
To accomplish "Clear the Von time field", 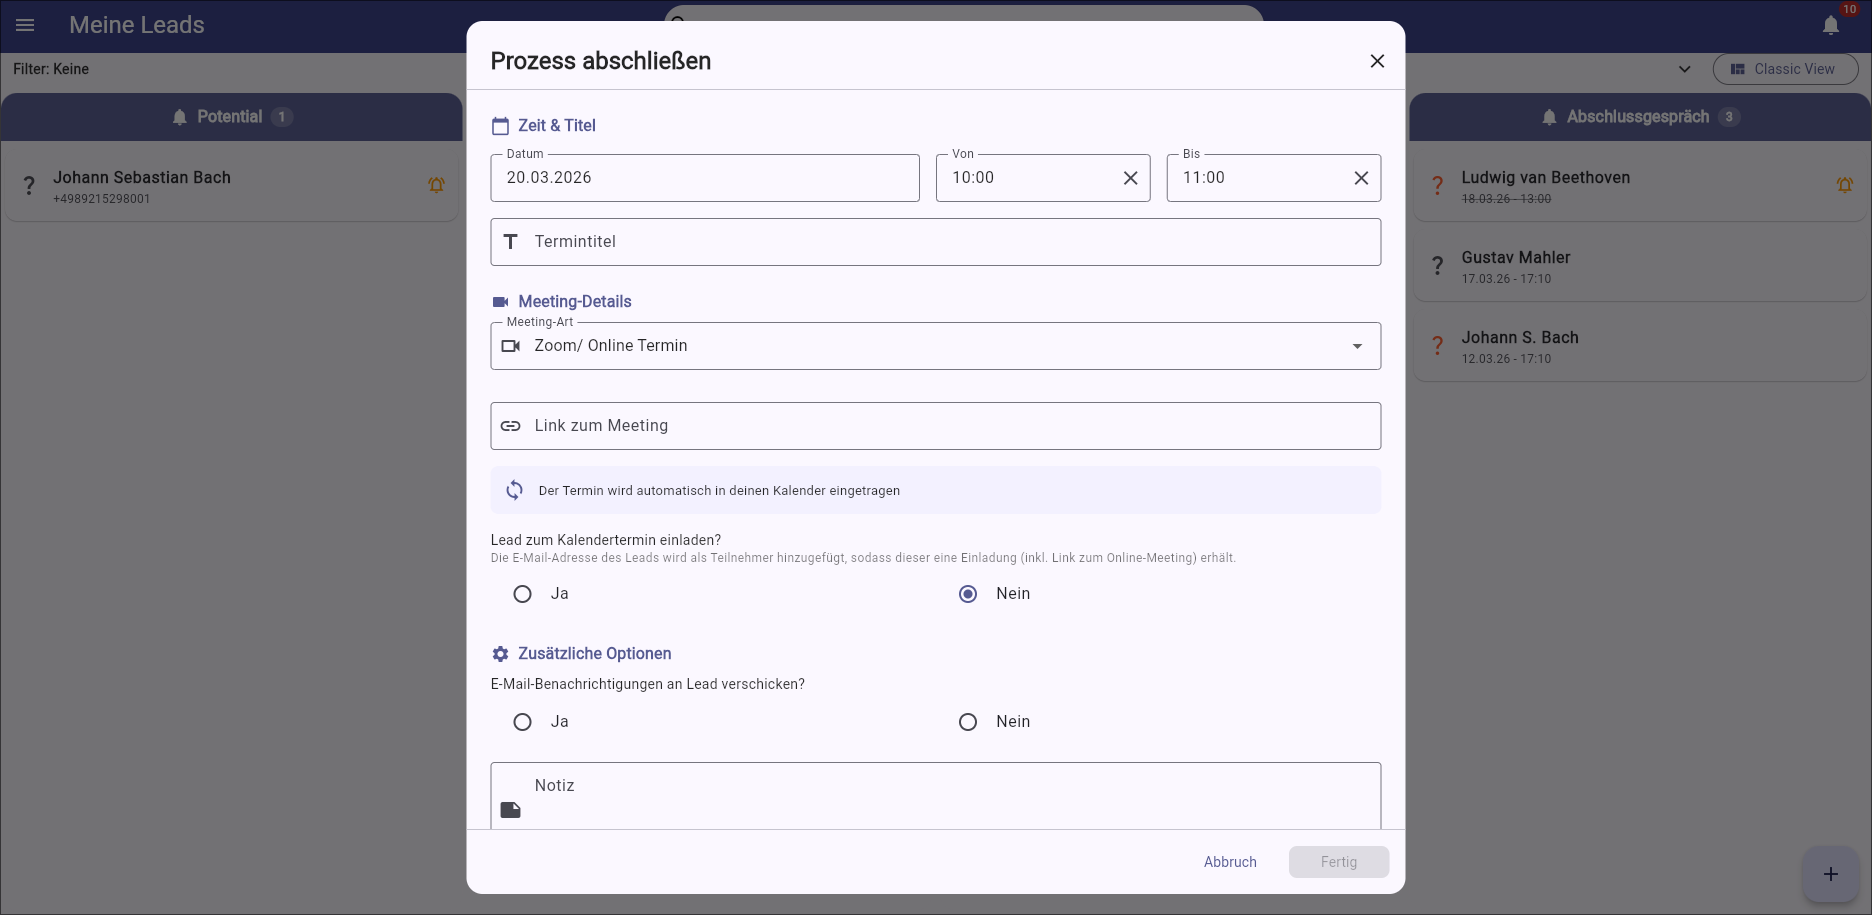I will pyautogui.click(x=1130, y=178).
